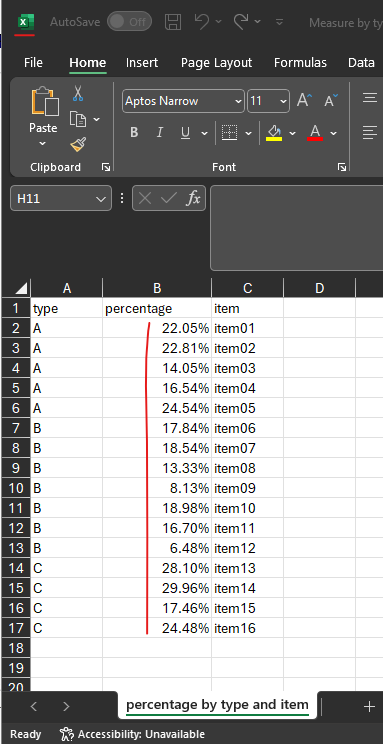Open Font Color palette dropdown arrow
Viewport: 383px width, 744px height.
click(x=334, y=133)
